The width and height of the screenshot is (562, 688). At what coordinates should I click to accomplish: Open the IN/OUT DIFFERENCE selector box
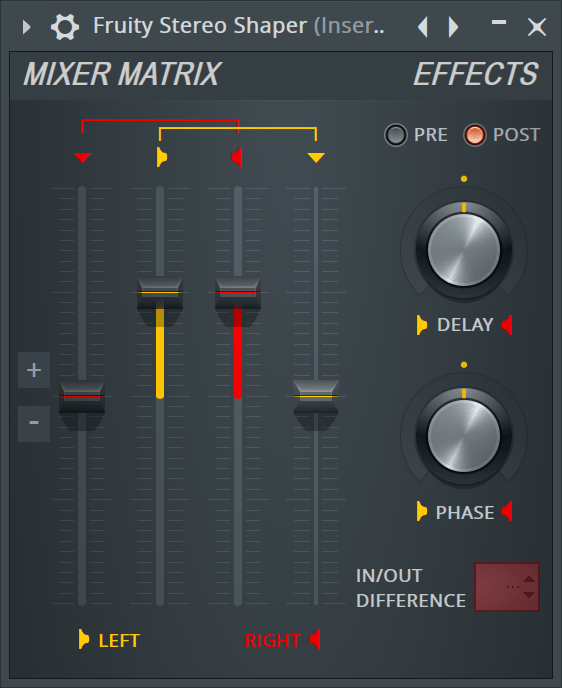pyautogui.click(x=507, y=587)
